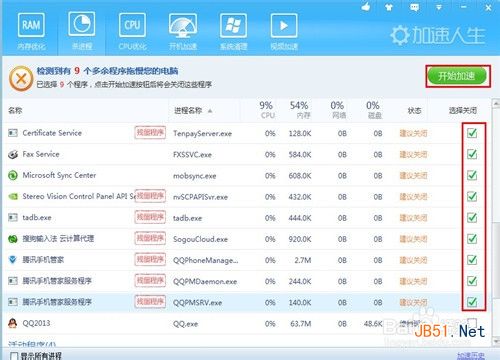The height and width of the screenshot is (360, 500).
Task: Select the QQPMSRV.exe process name
Action: click(197, 303)
